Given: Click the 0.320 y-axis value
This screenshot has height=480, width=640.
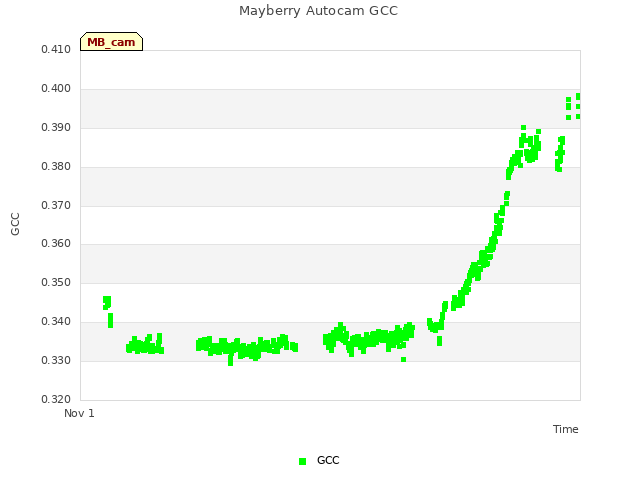Looking at the screenshot, I should 56,399.
